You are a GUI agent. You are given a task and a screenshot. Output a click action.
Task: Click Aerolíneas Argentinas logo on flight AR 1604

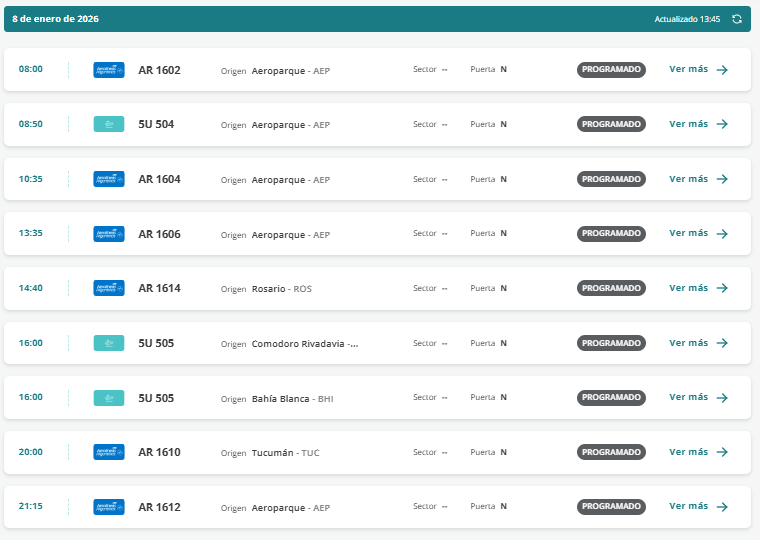(x=108, y=179)
